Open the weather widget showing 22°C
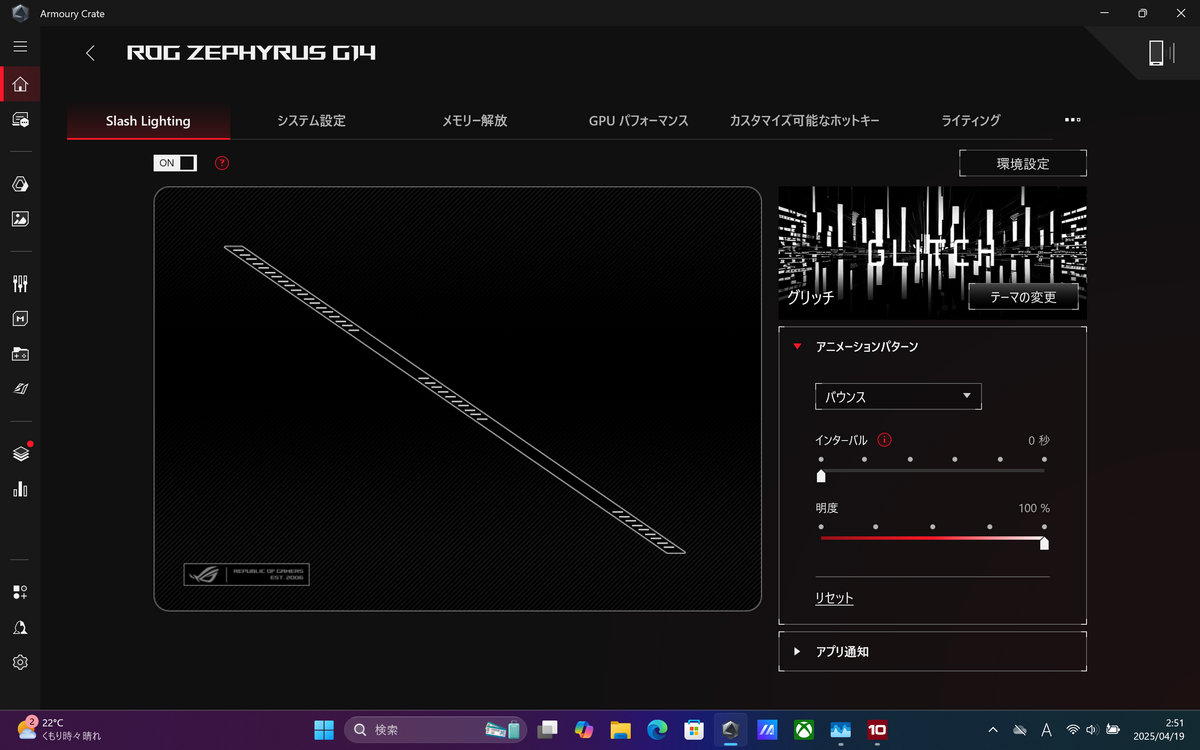This screenshot has height=750, width=1200. click(58, 729)
